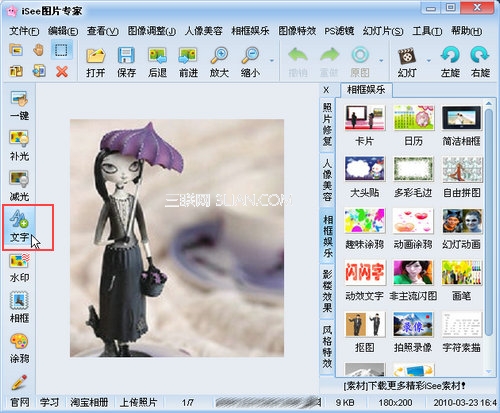This screenshot has height=413, width=500.
Task: Choose the 大头贴 thumbnail
Action: (x=365, y=169)
